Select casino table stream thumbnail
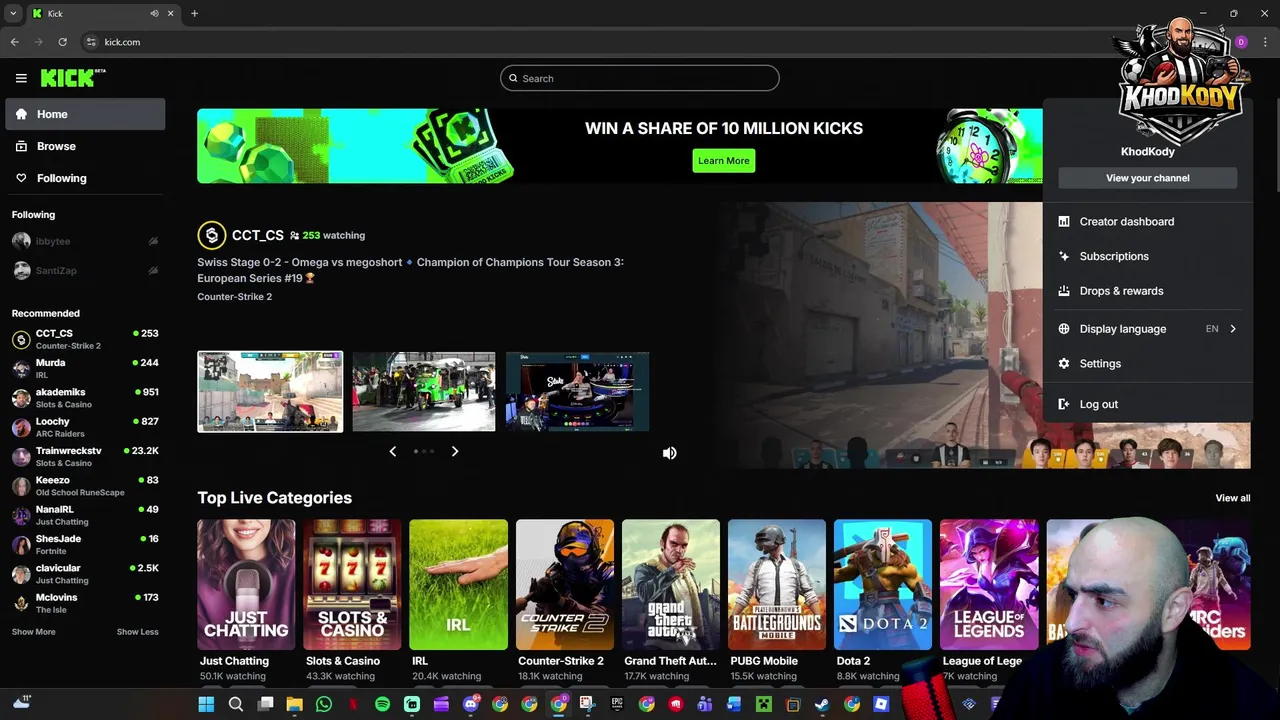The image size is (1280, 720). point(578,392)
